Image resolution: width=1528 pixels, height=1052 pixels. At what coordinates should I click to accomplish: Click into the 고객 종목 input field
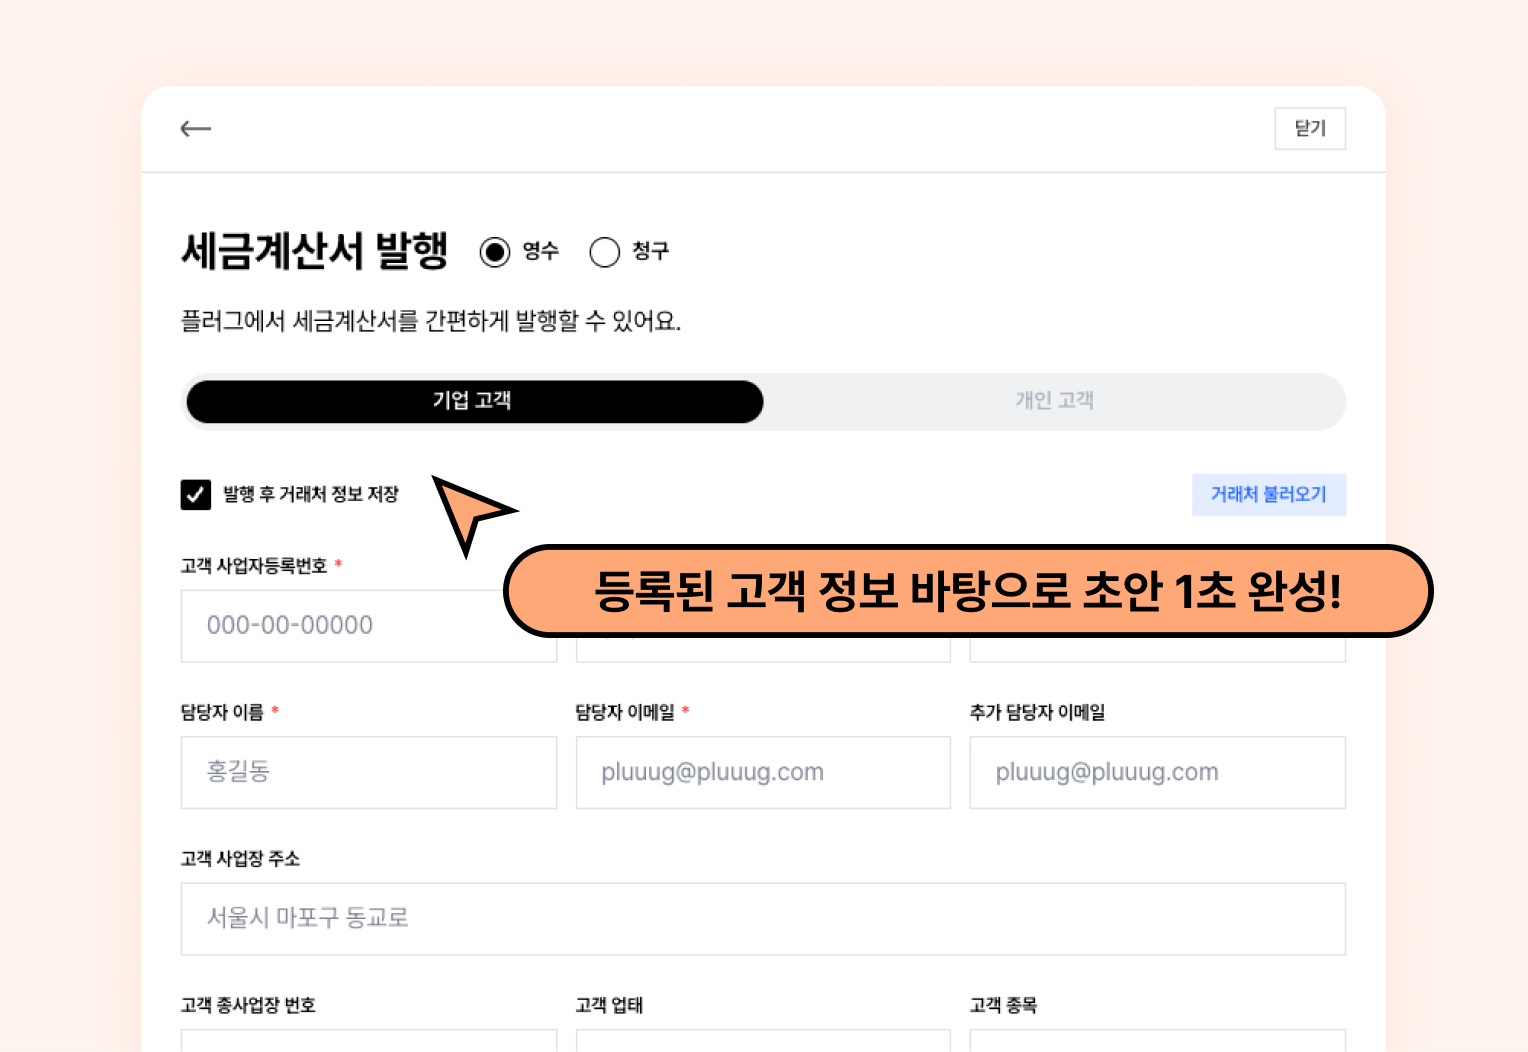(x=1157, y=1040)
